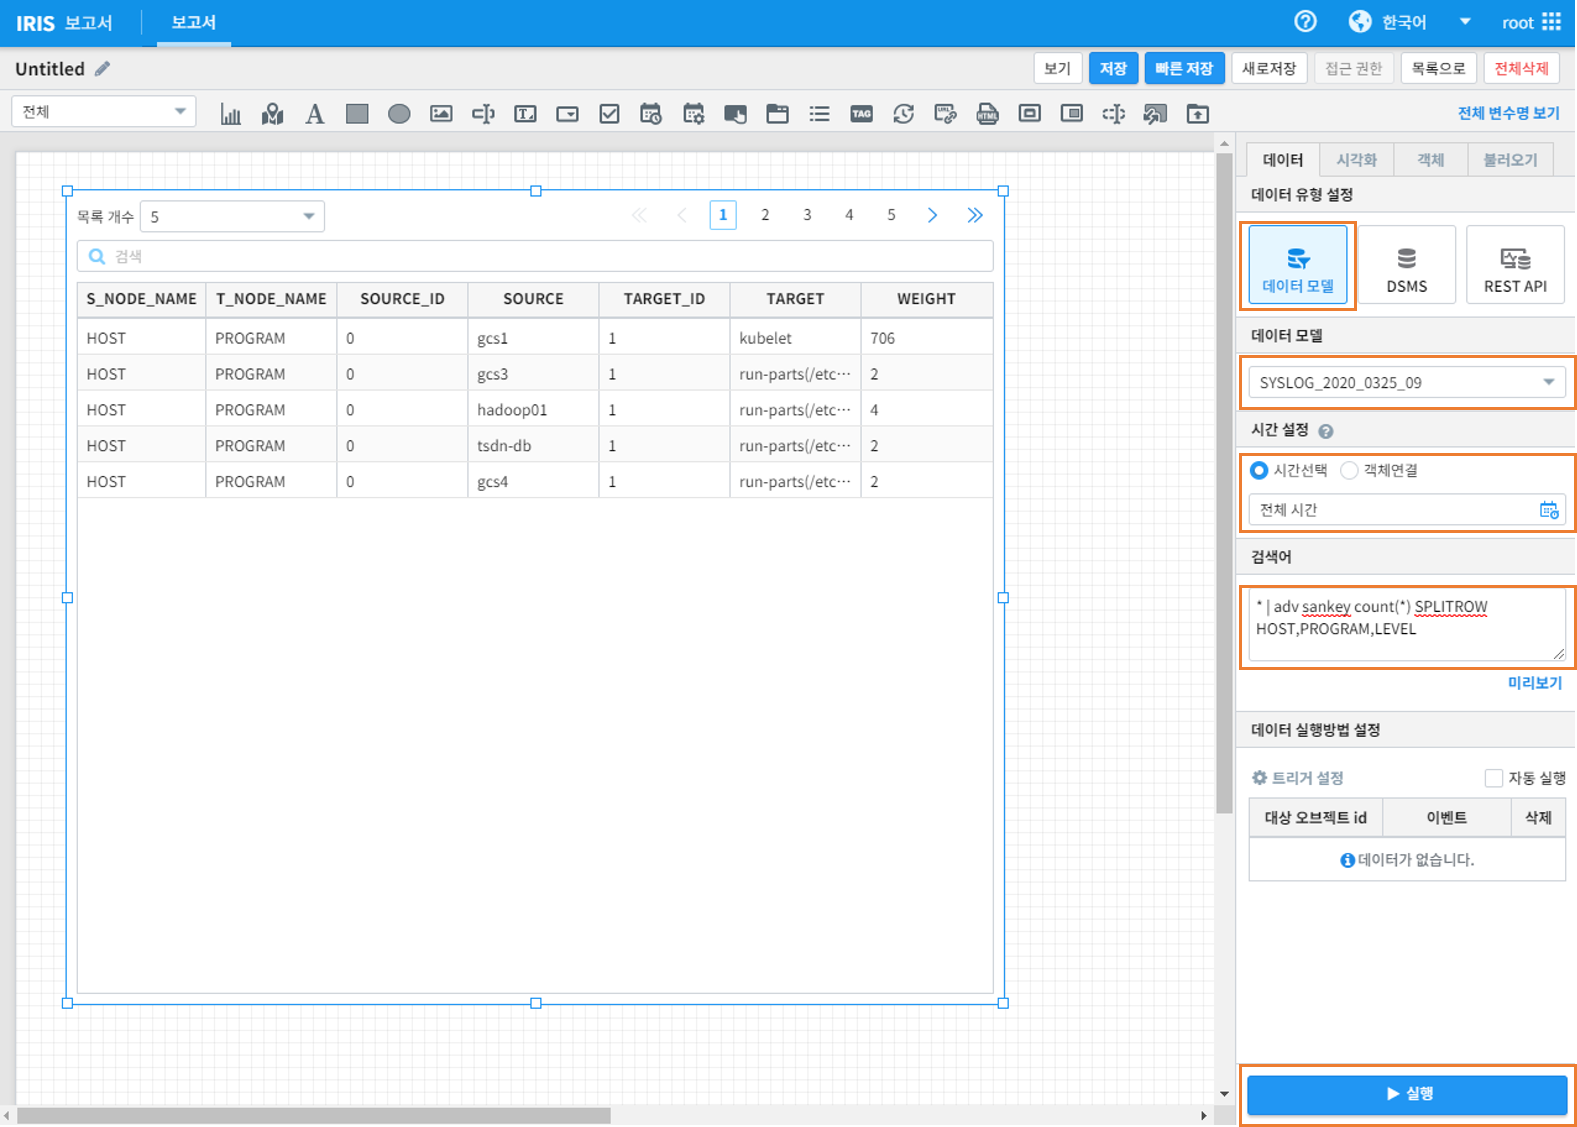Image resolution: width=1577 pixels, height=1127 pixels.
Task: Select 객체연결 radio option
Action: [x=1349, y=470]
